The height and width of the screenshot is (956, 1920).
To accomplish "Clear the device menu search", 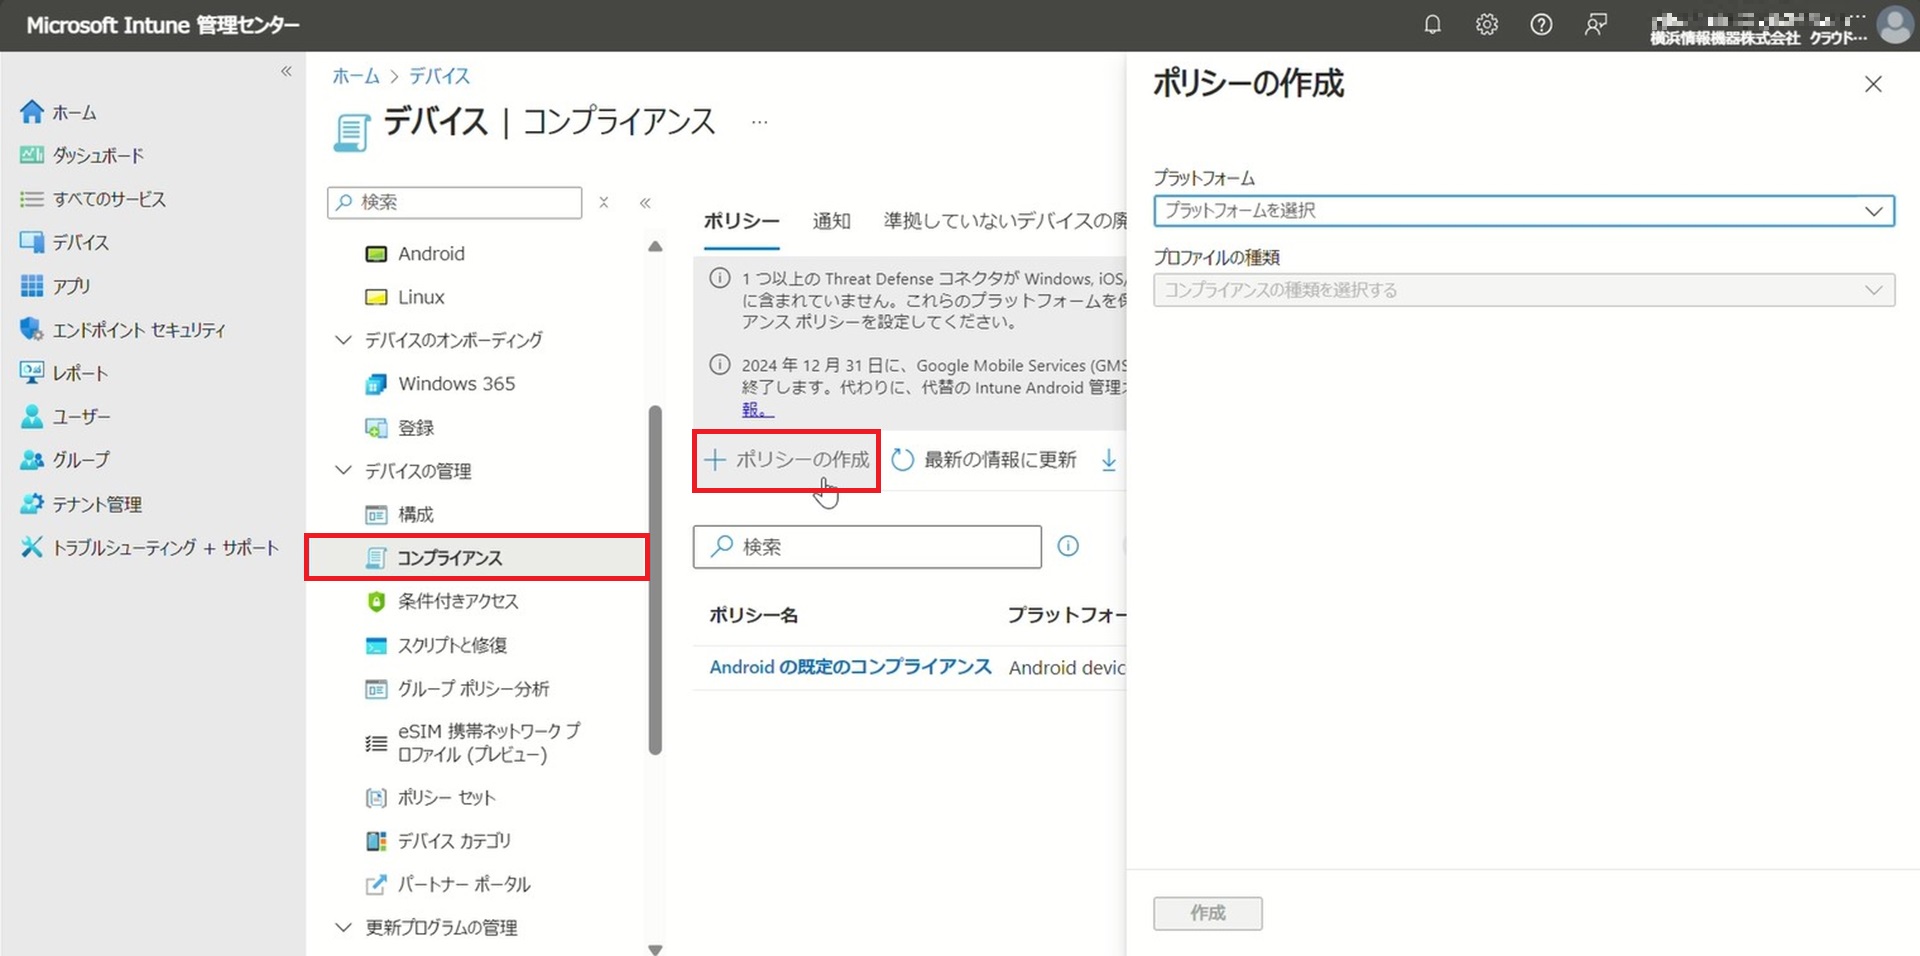I will [604, 202].
